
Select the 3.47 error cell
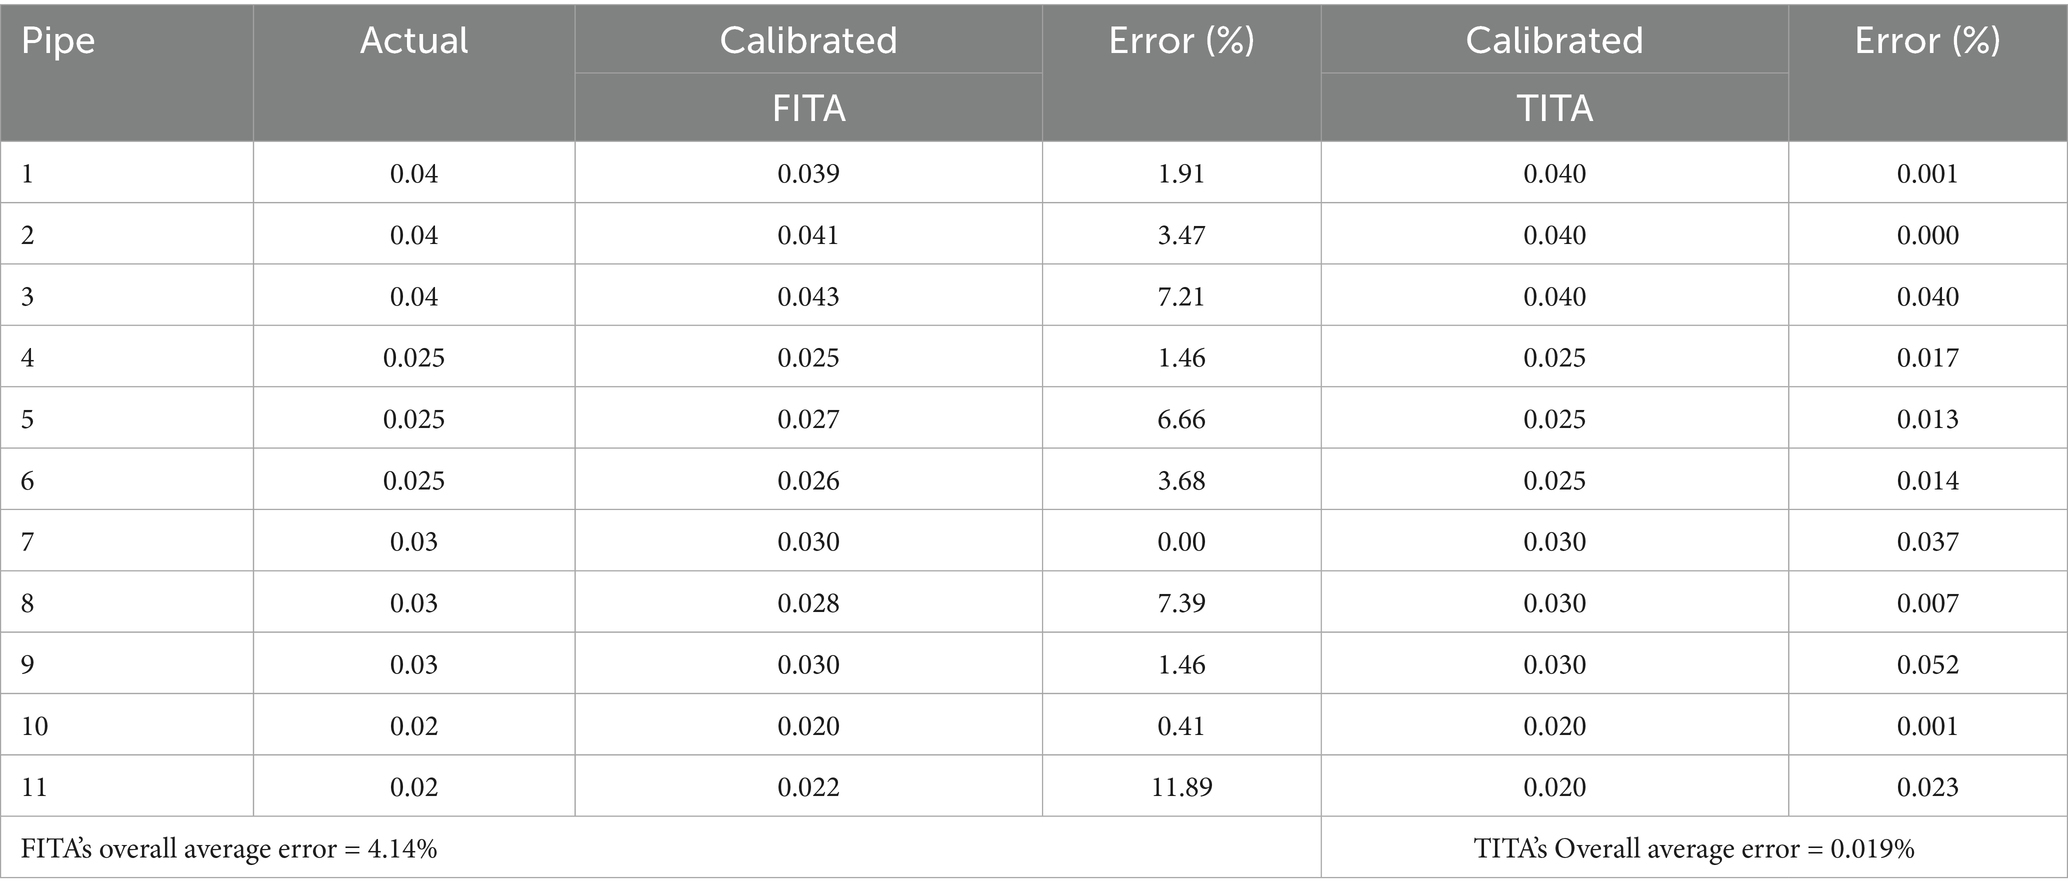(1181, 236)
